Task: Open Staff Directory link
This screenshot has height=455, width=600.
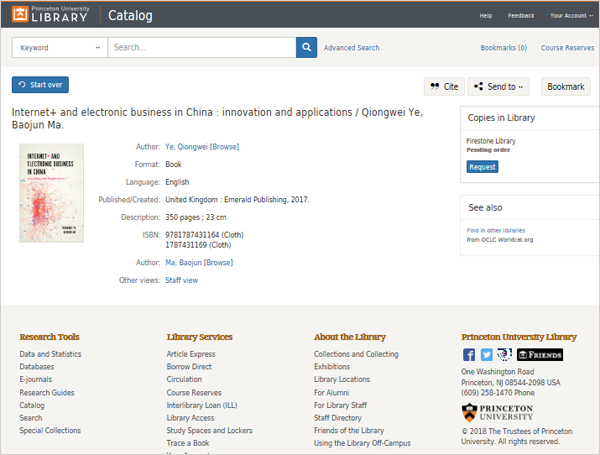Action: 338,418
